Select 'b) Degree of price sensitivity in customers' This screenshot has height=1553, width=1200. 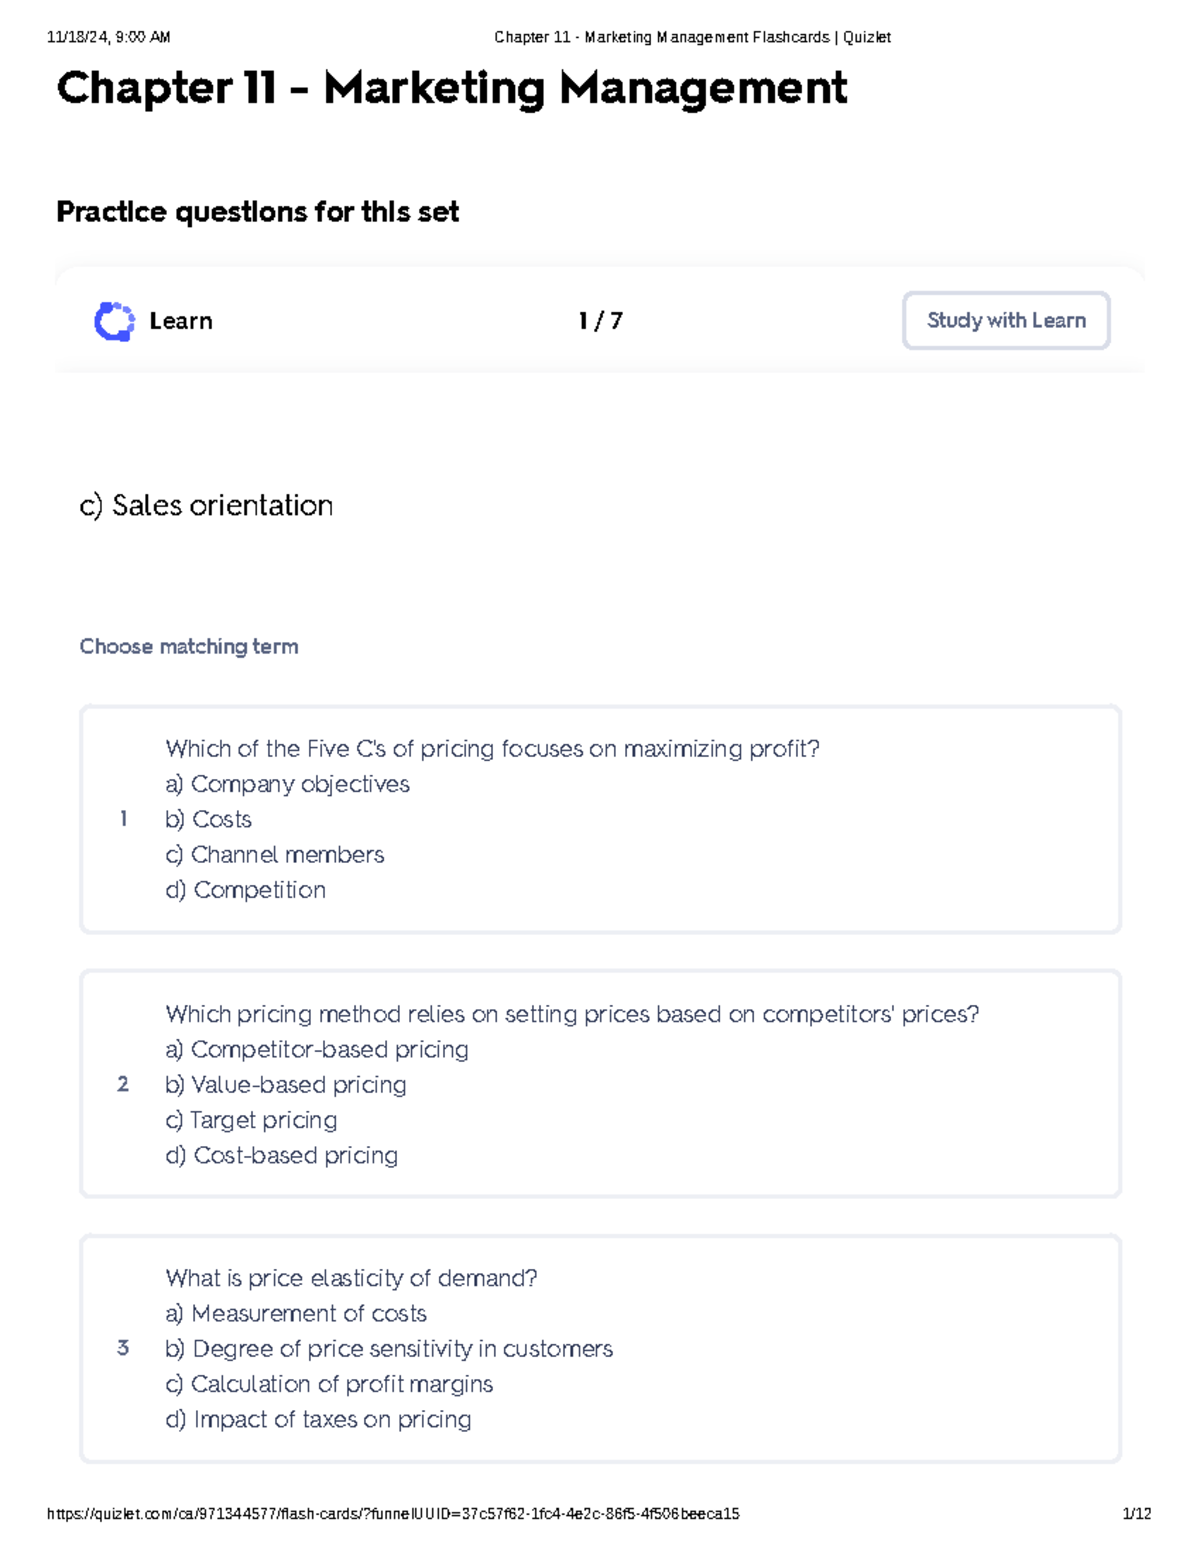point(389,1348)
